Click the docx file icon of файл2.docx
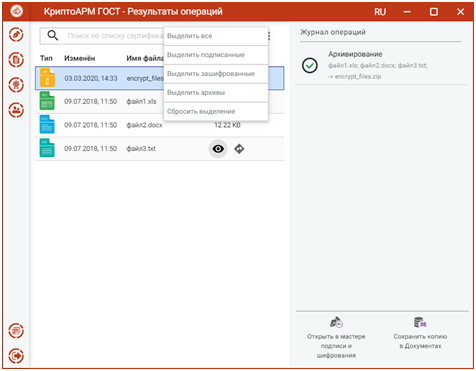The image size is (476, 371). click(x=47, y=125)
